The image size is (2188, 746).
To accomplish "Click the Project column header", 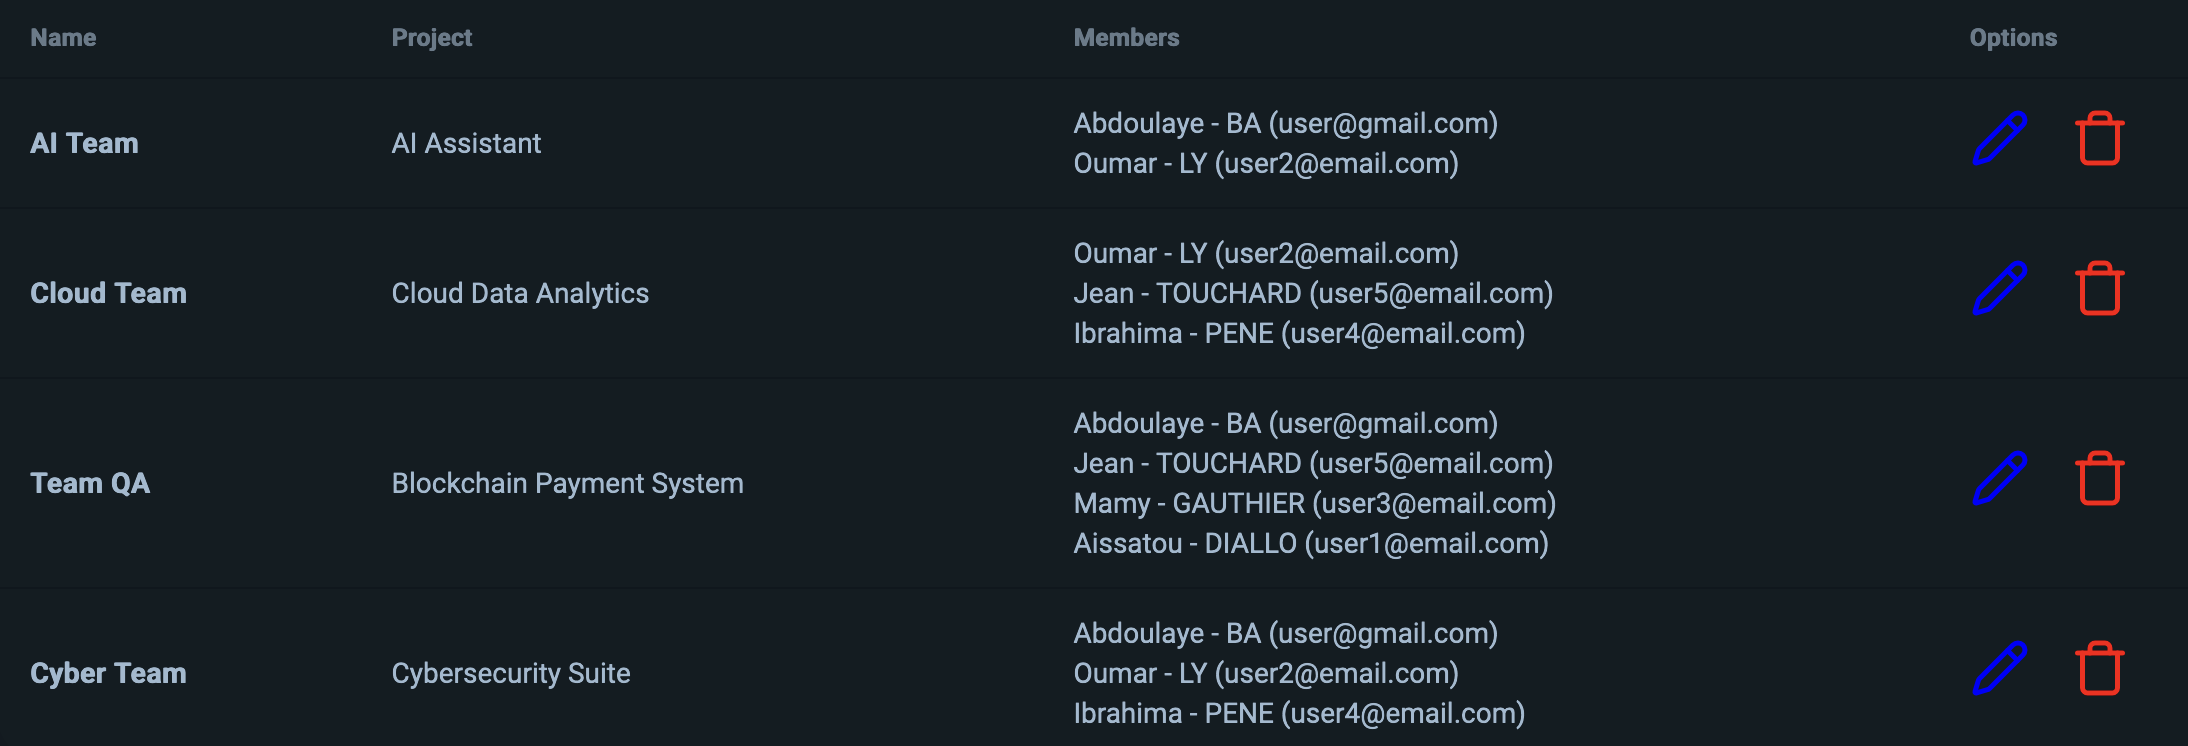I will pyautogui.click(x=431, y=38).
